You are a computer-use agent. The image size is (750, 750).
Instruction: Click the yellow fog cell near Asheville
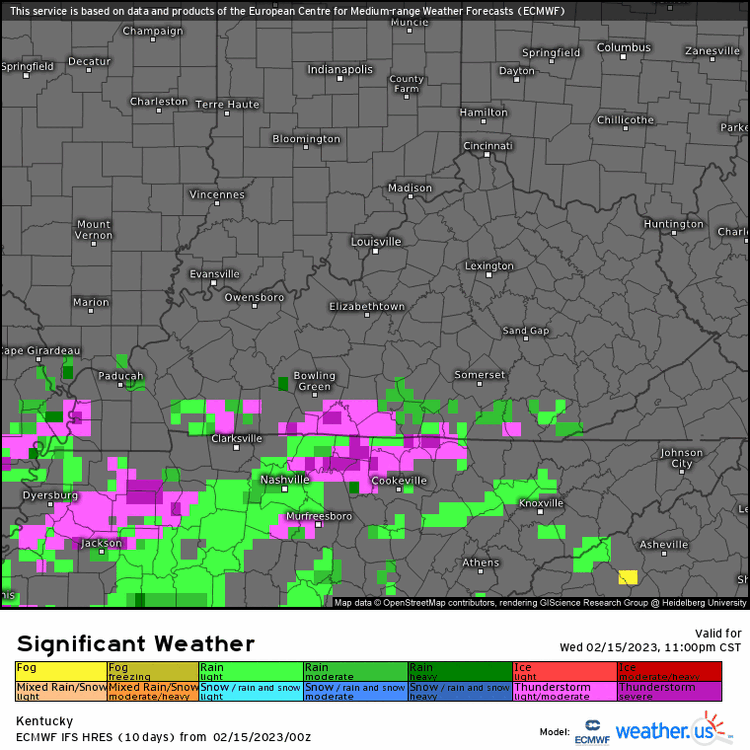coord(628,577)
